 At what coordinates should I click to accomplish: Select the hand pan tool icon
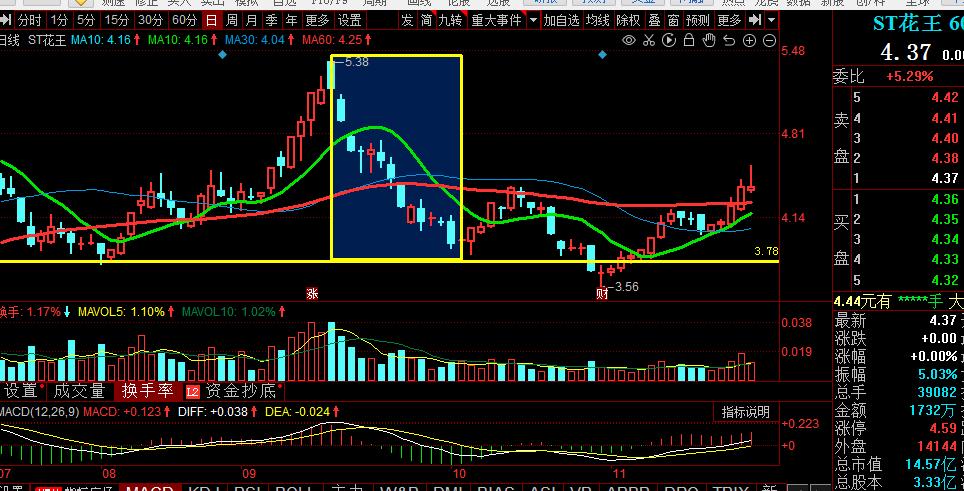(x=709, y=41)
